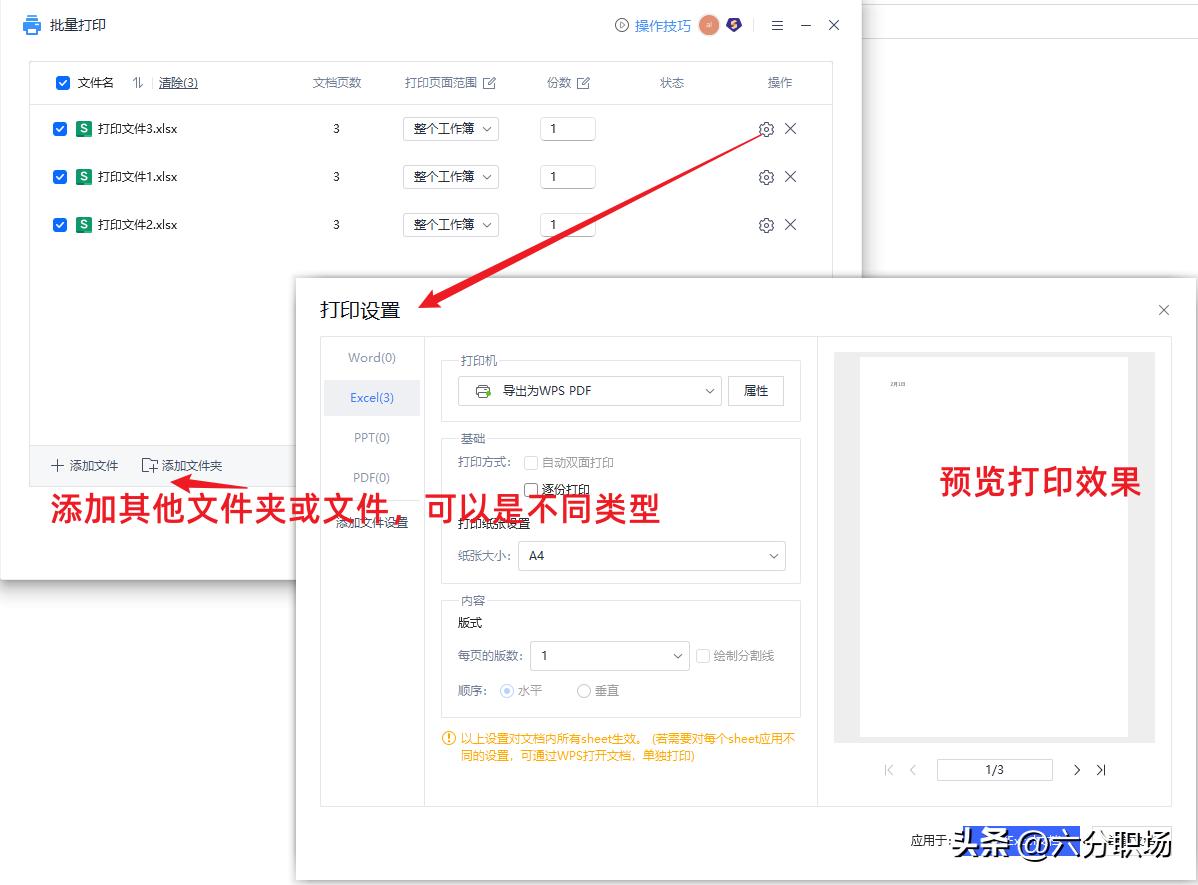
Task: Remove 打印文件1.xlsx using its × icon
Action: (791, 176)
